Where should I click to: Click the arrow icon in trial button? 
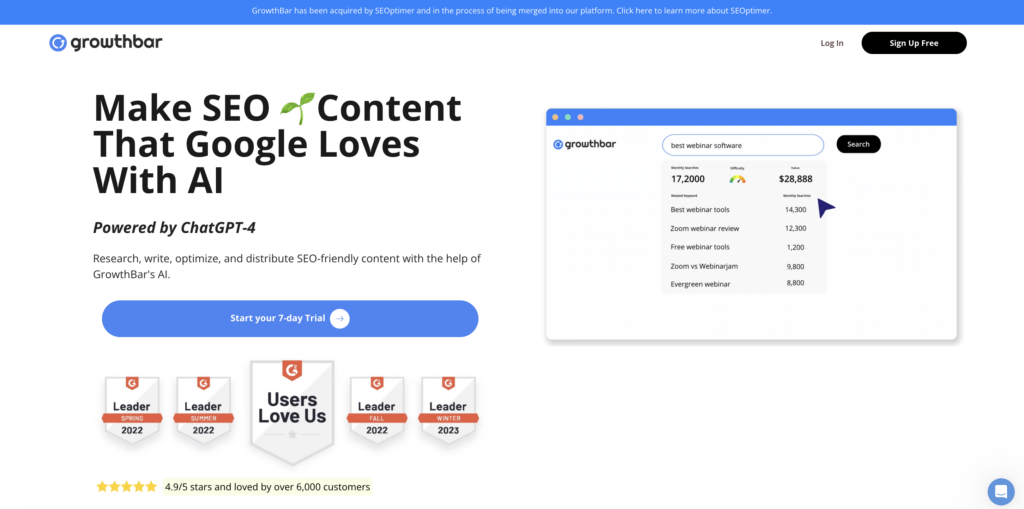(x=340, y=319)
